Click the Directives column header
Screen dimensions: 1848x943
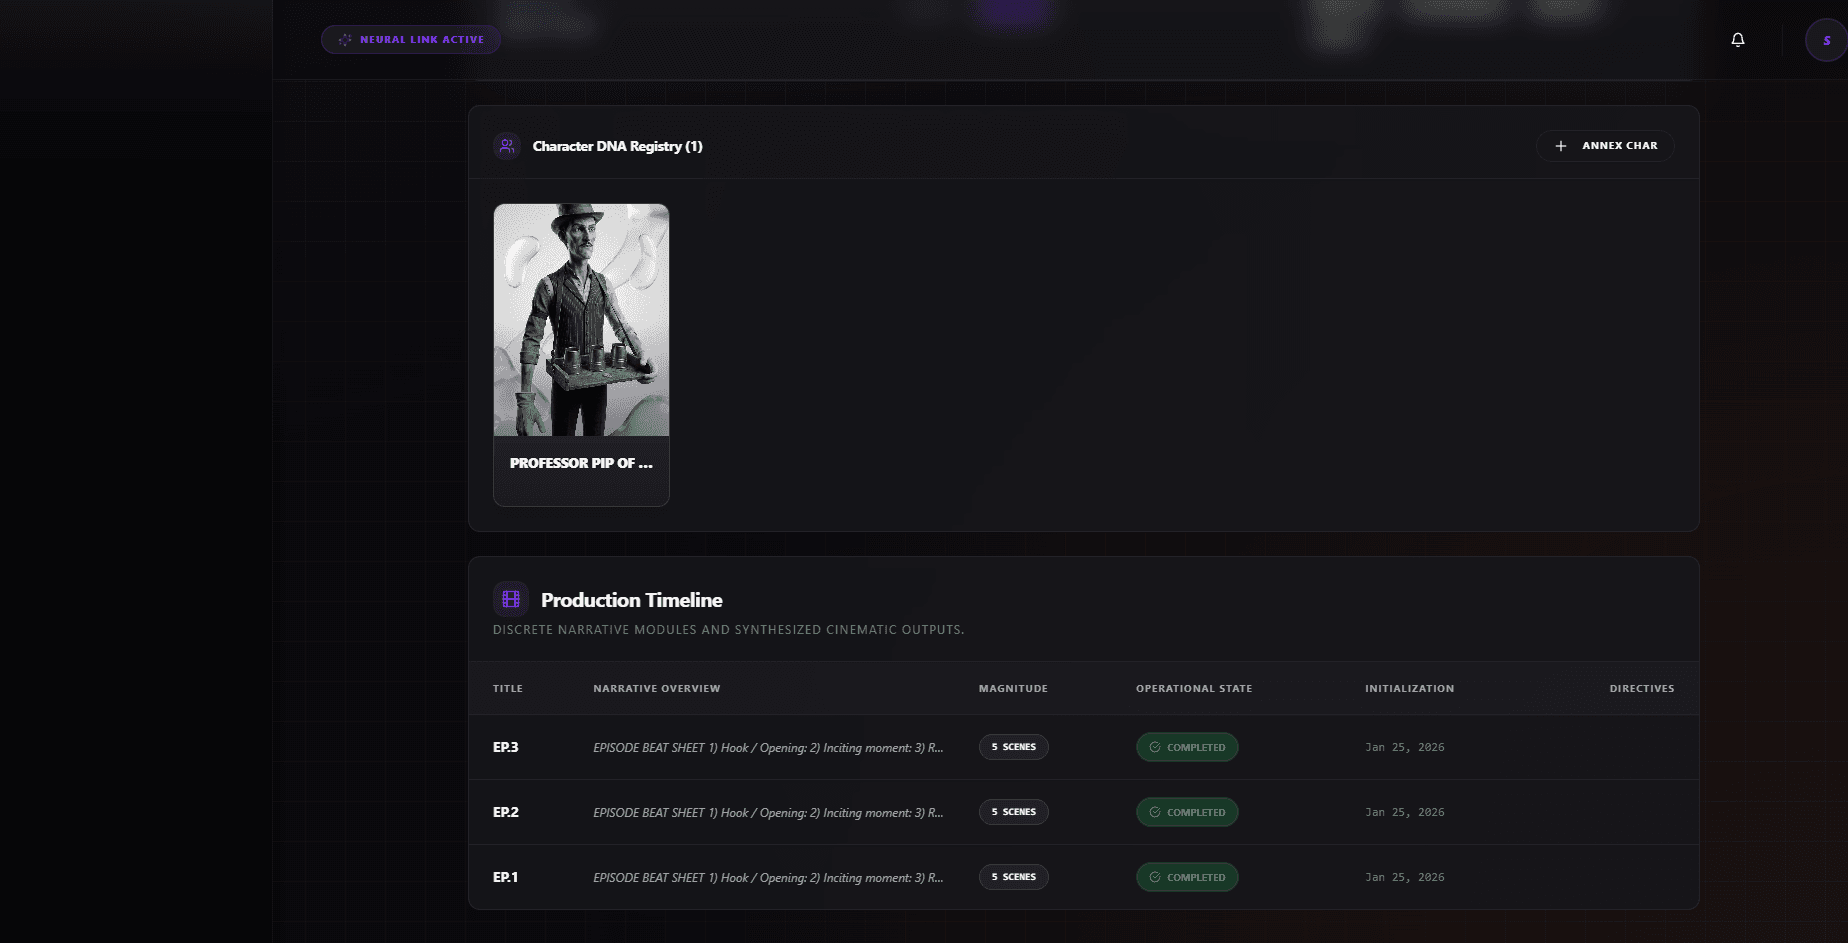coord(1641,688)
